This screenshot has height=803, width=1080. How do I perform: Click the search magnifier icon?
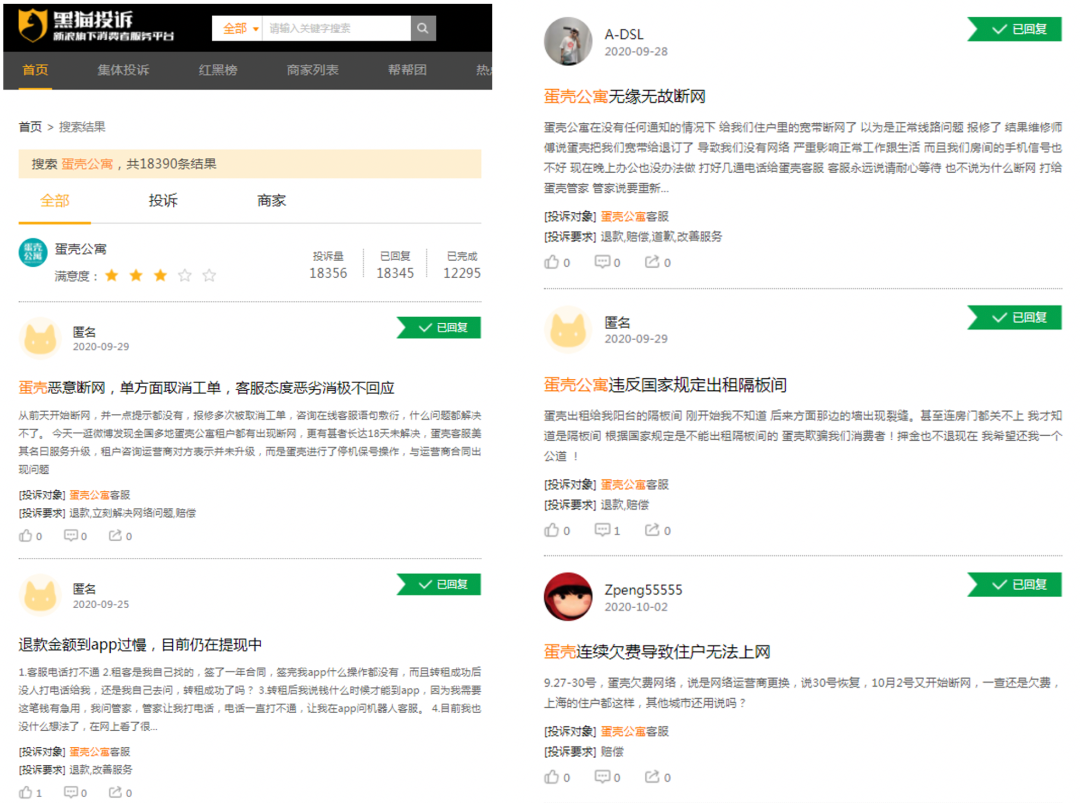click(422, 28)
